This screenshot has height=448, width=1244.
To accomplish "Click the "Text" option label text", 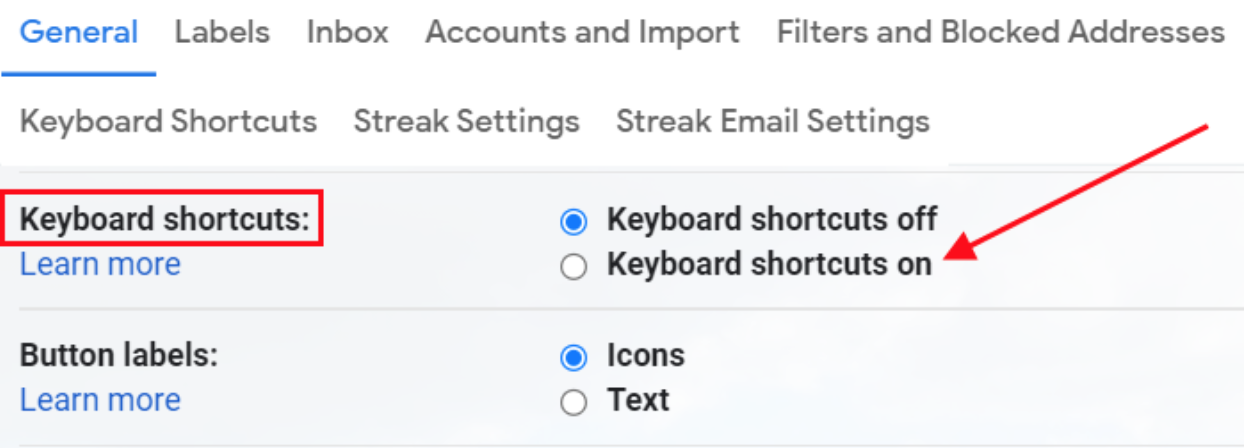I will point(637,401).
